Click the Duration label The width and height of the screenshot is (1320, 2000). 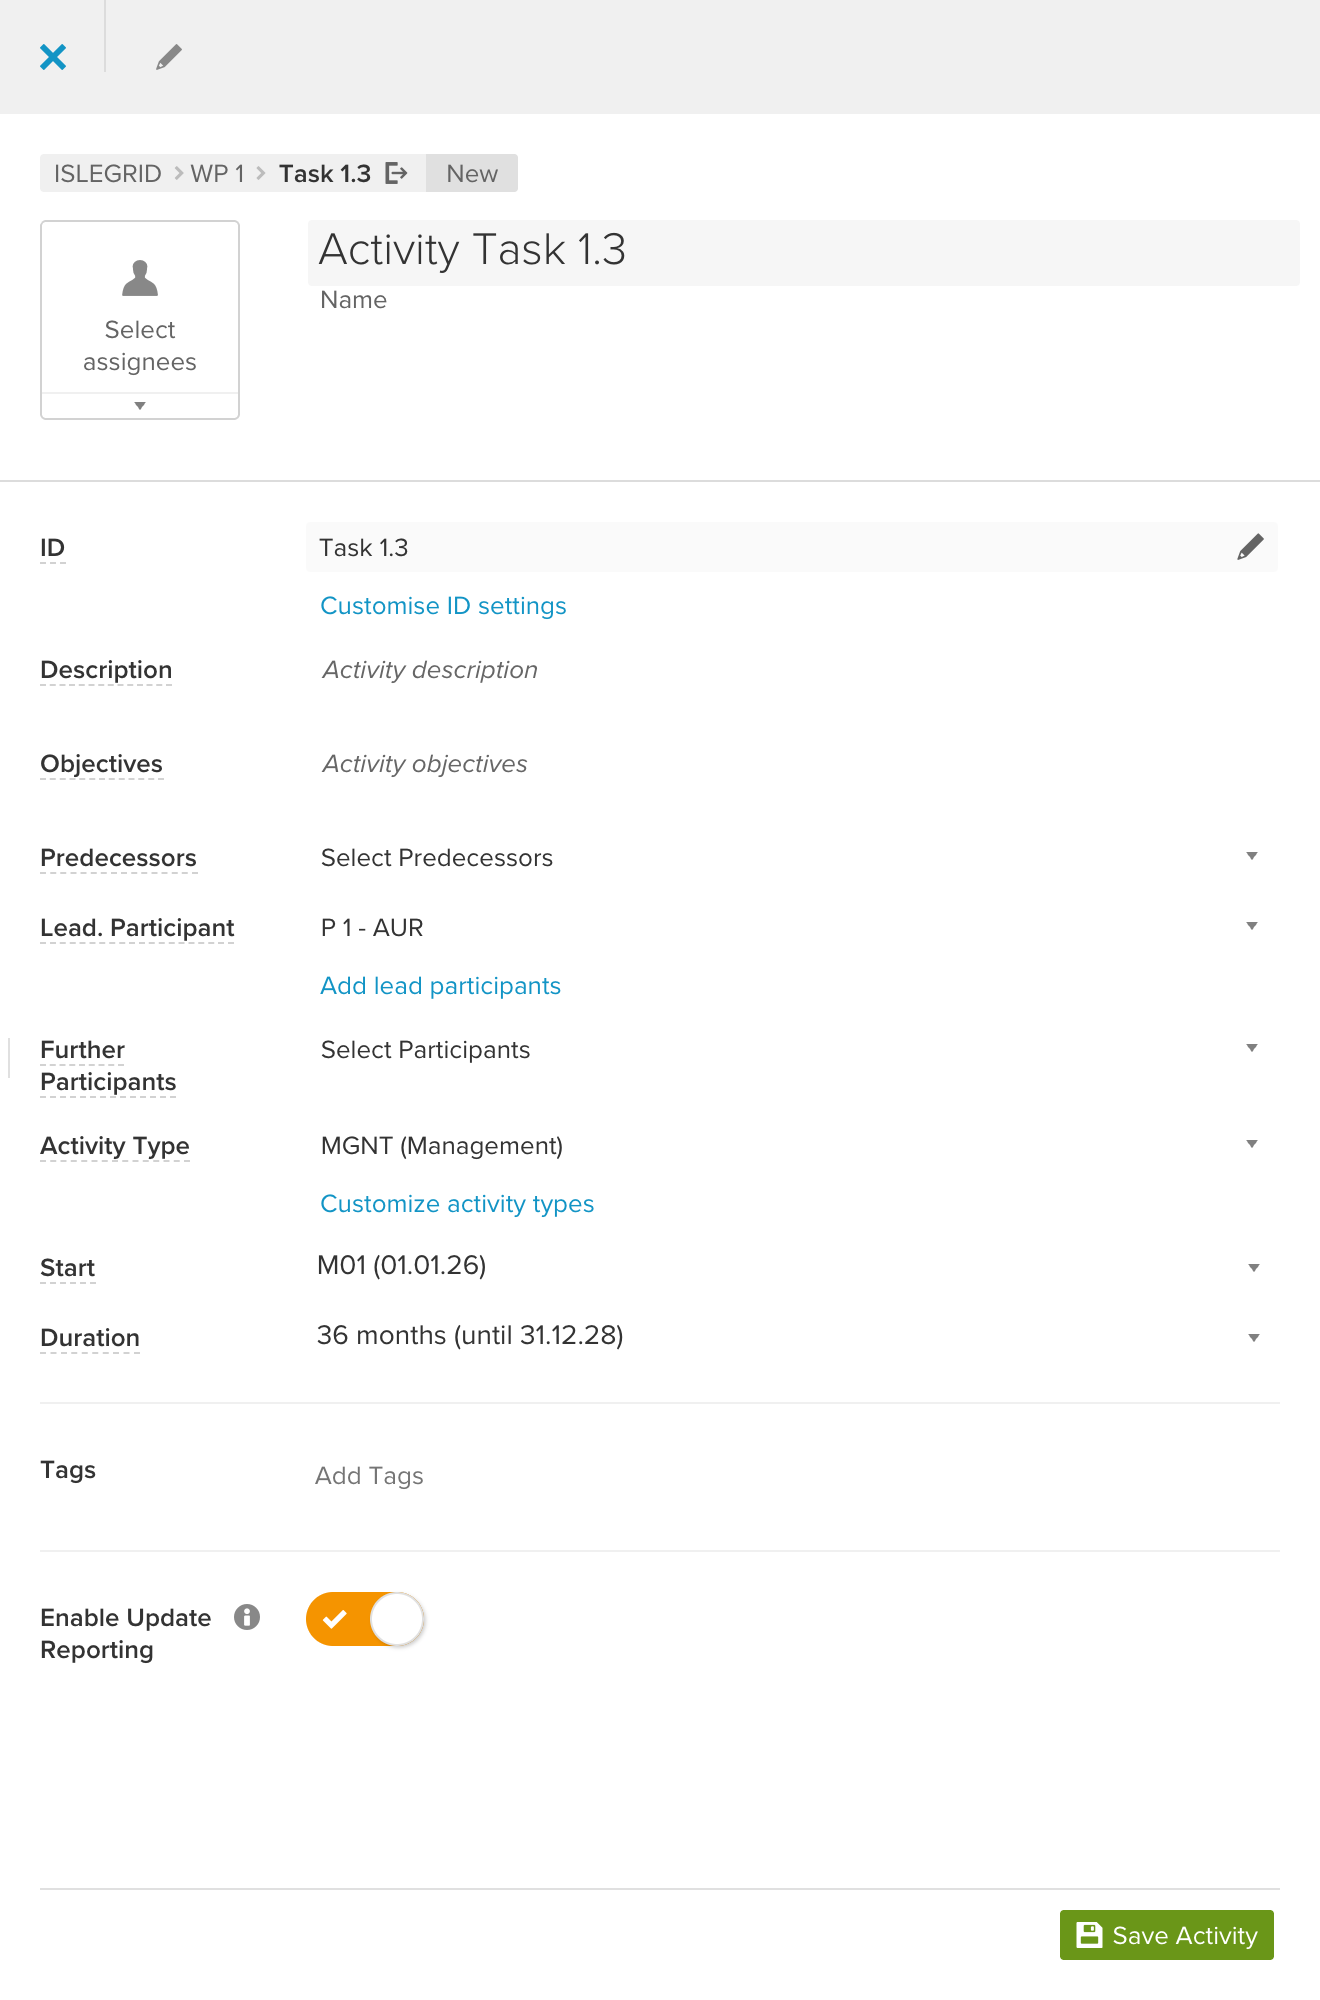coord(90,1338)
